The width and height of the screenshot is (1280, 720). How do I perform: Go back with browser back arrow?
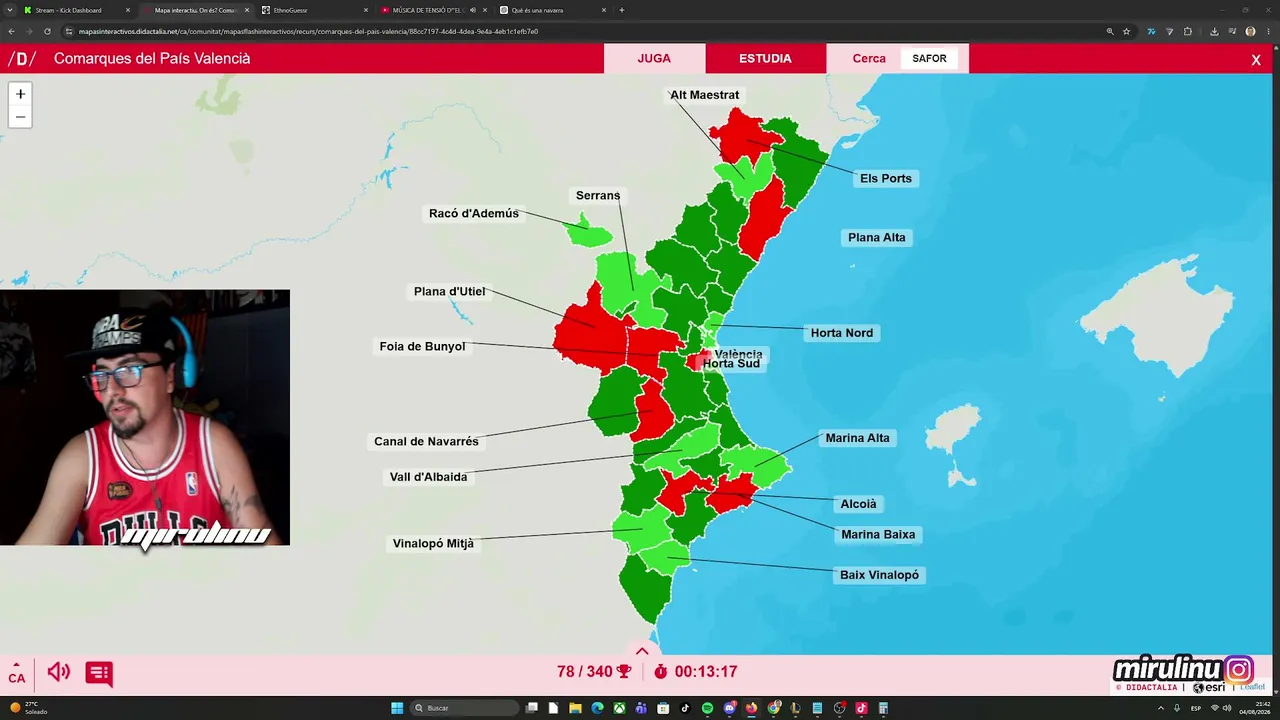point(12,31)
